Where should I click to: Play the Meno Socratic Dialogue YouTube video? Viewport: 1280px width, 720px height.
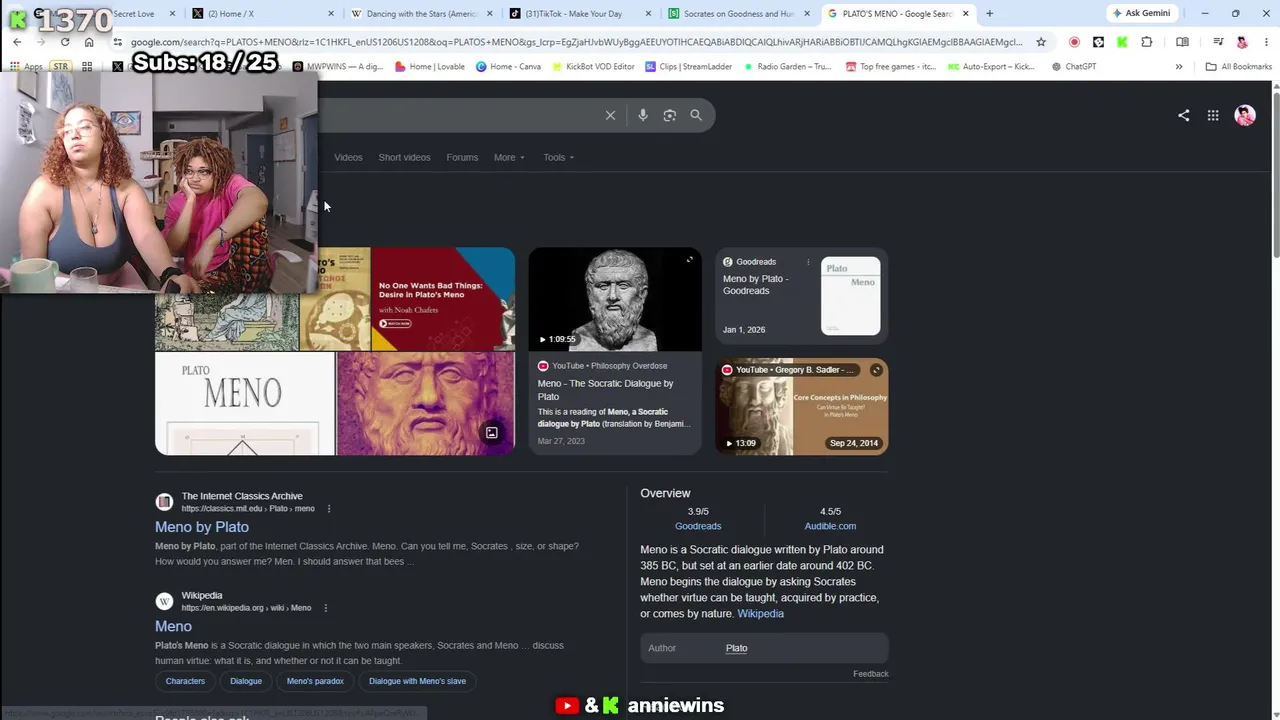pyautogui.click(x=615, y=300)
